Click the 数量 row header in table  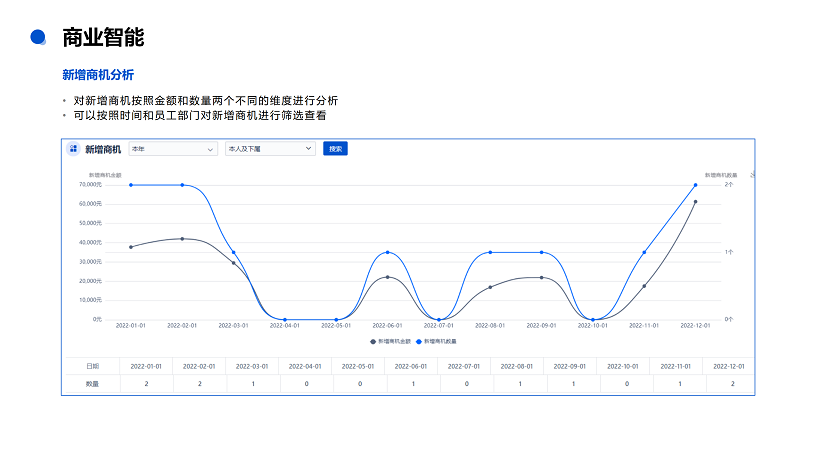click(x=91, y=384)
